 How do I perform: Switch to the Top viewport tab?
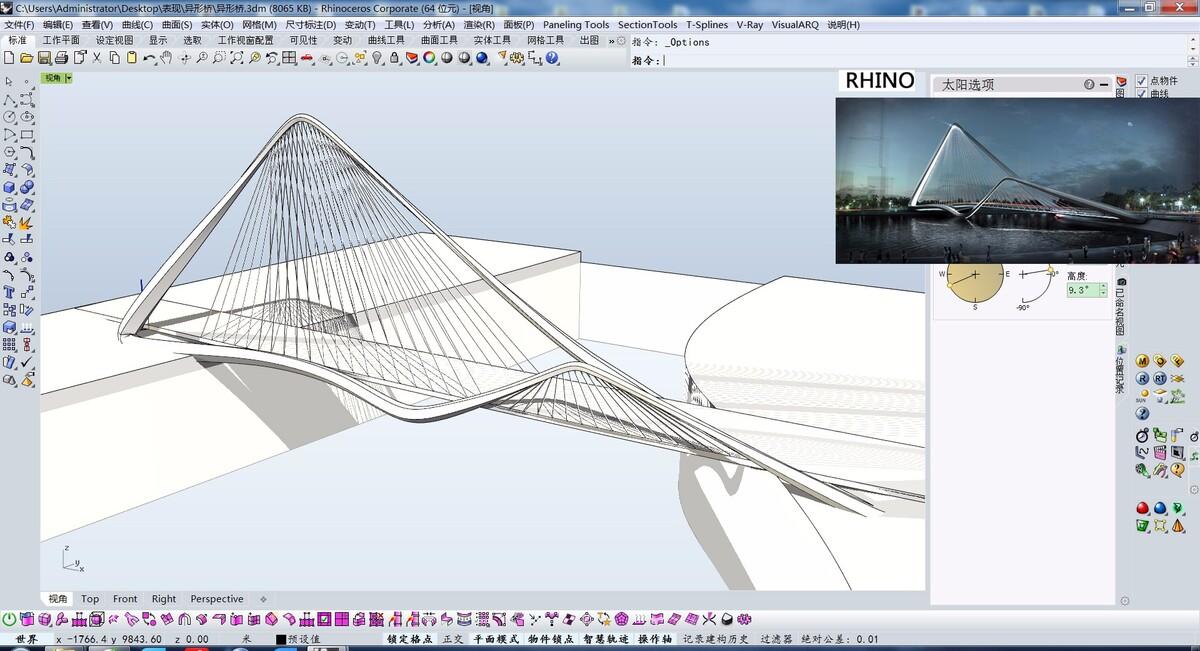pyautogui.click(x=90, y=599)
